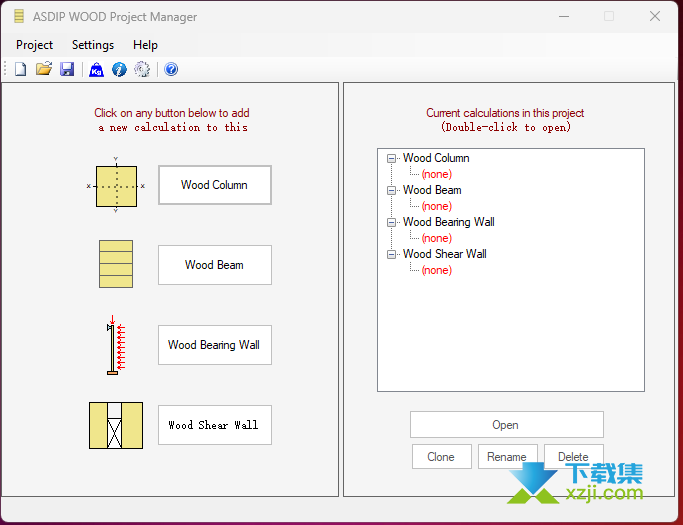Select Wood Column in the calculations tree
This screenshot has width=683, height=525.
tap(436, 158)
